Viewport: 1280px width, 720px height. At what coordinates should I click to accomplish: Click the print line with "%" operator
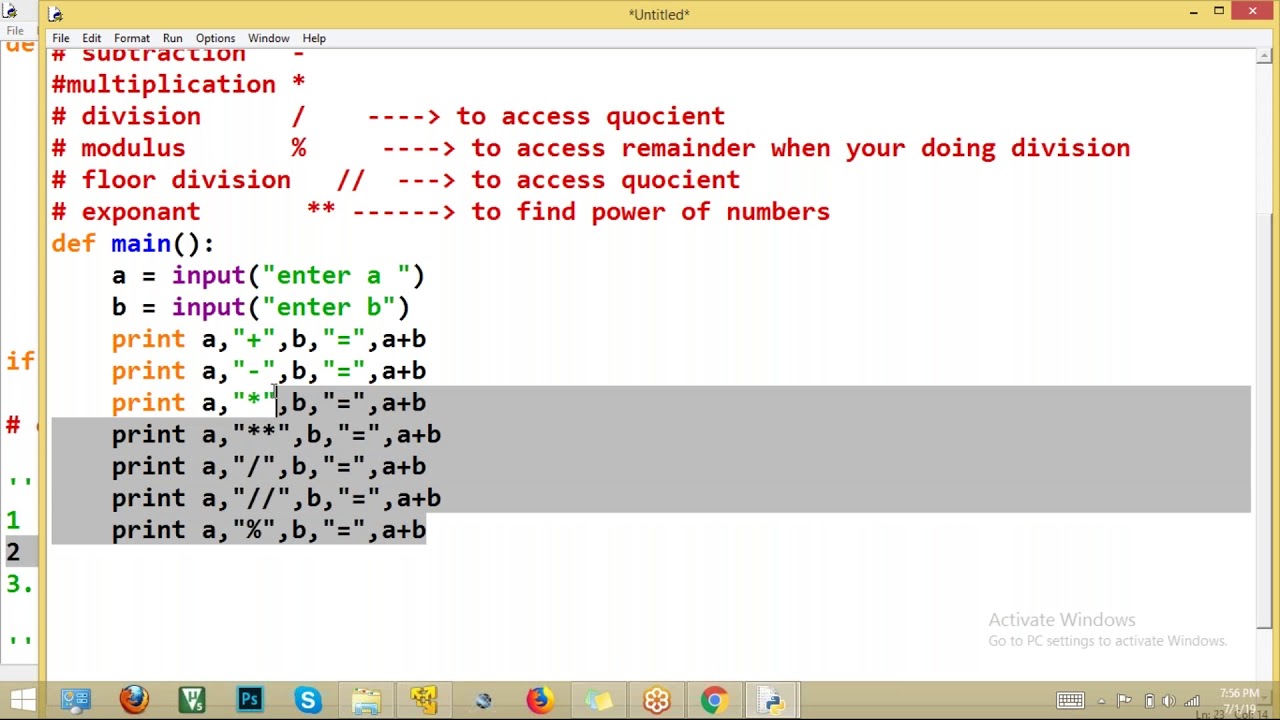click(268, 531)
